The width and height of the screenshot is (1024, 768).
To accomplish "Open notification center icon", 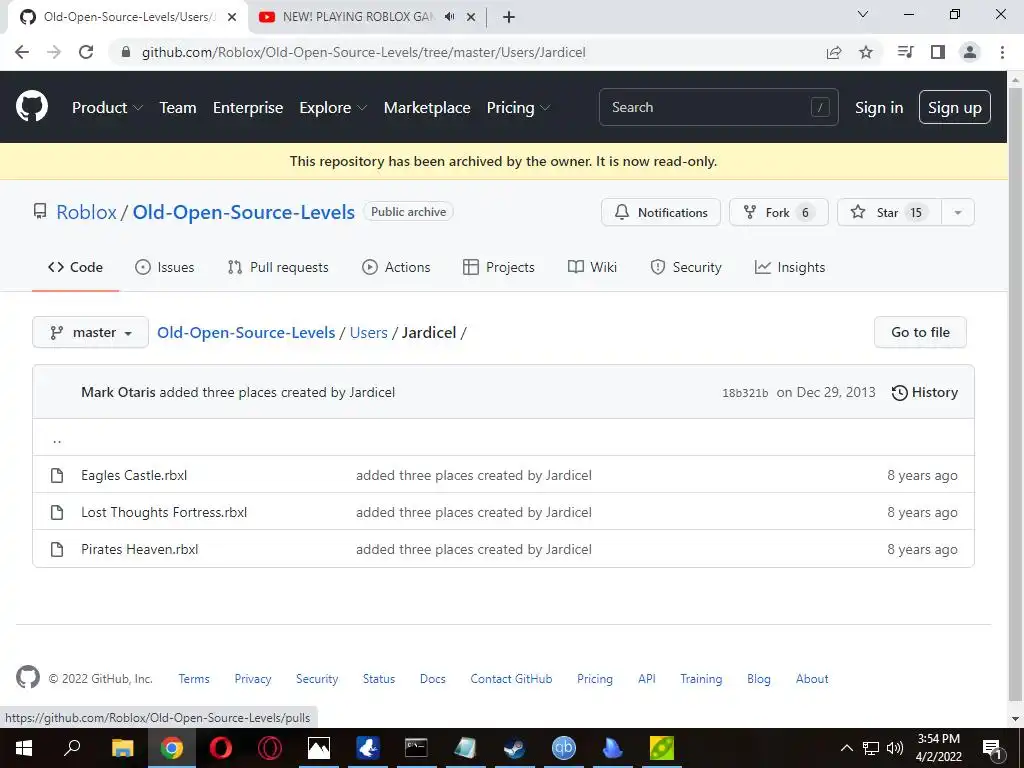I will pos(992,748).
